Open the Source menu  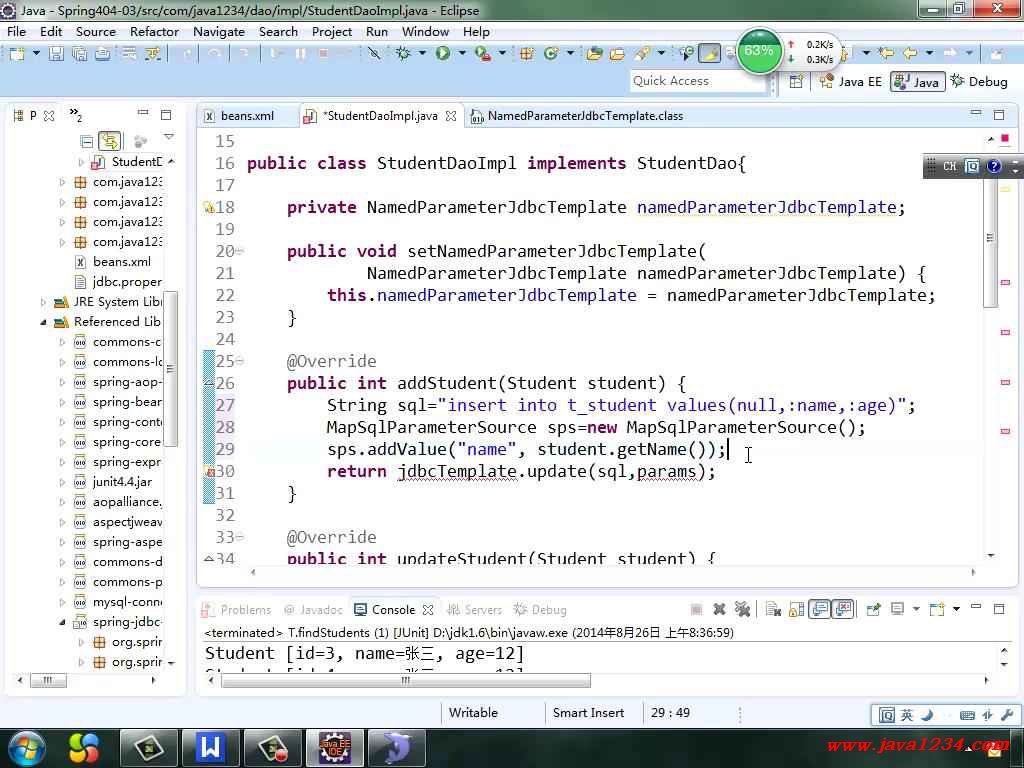coord(95,31)
